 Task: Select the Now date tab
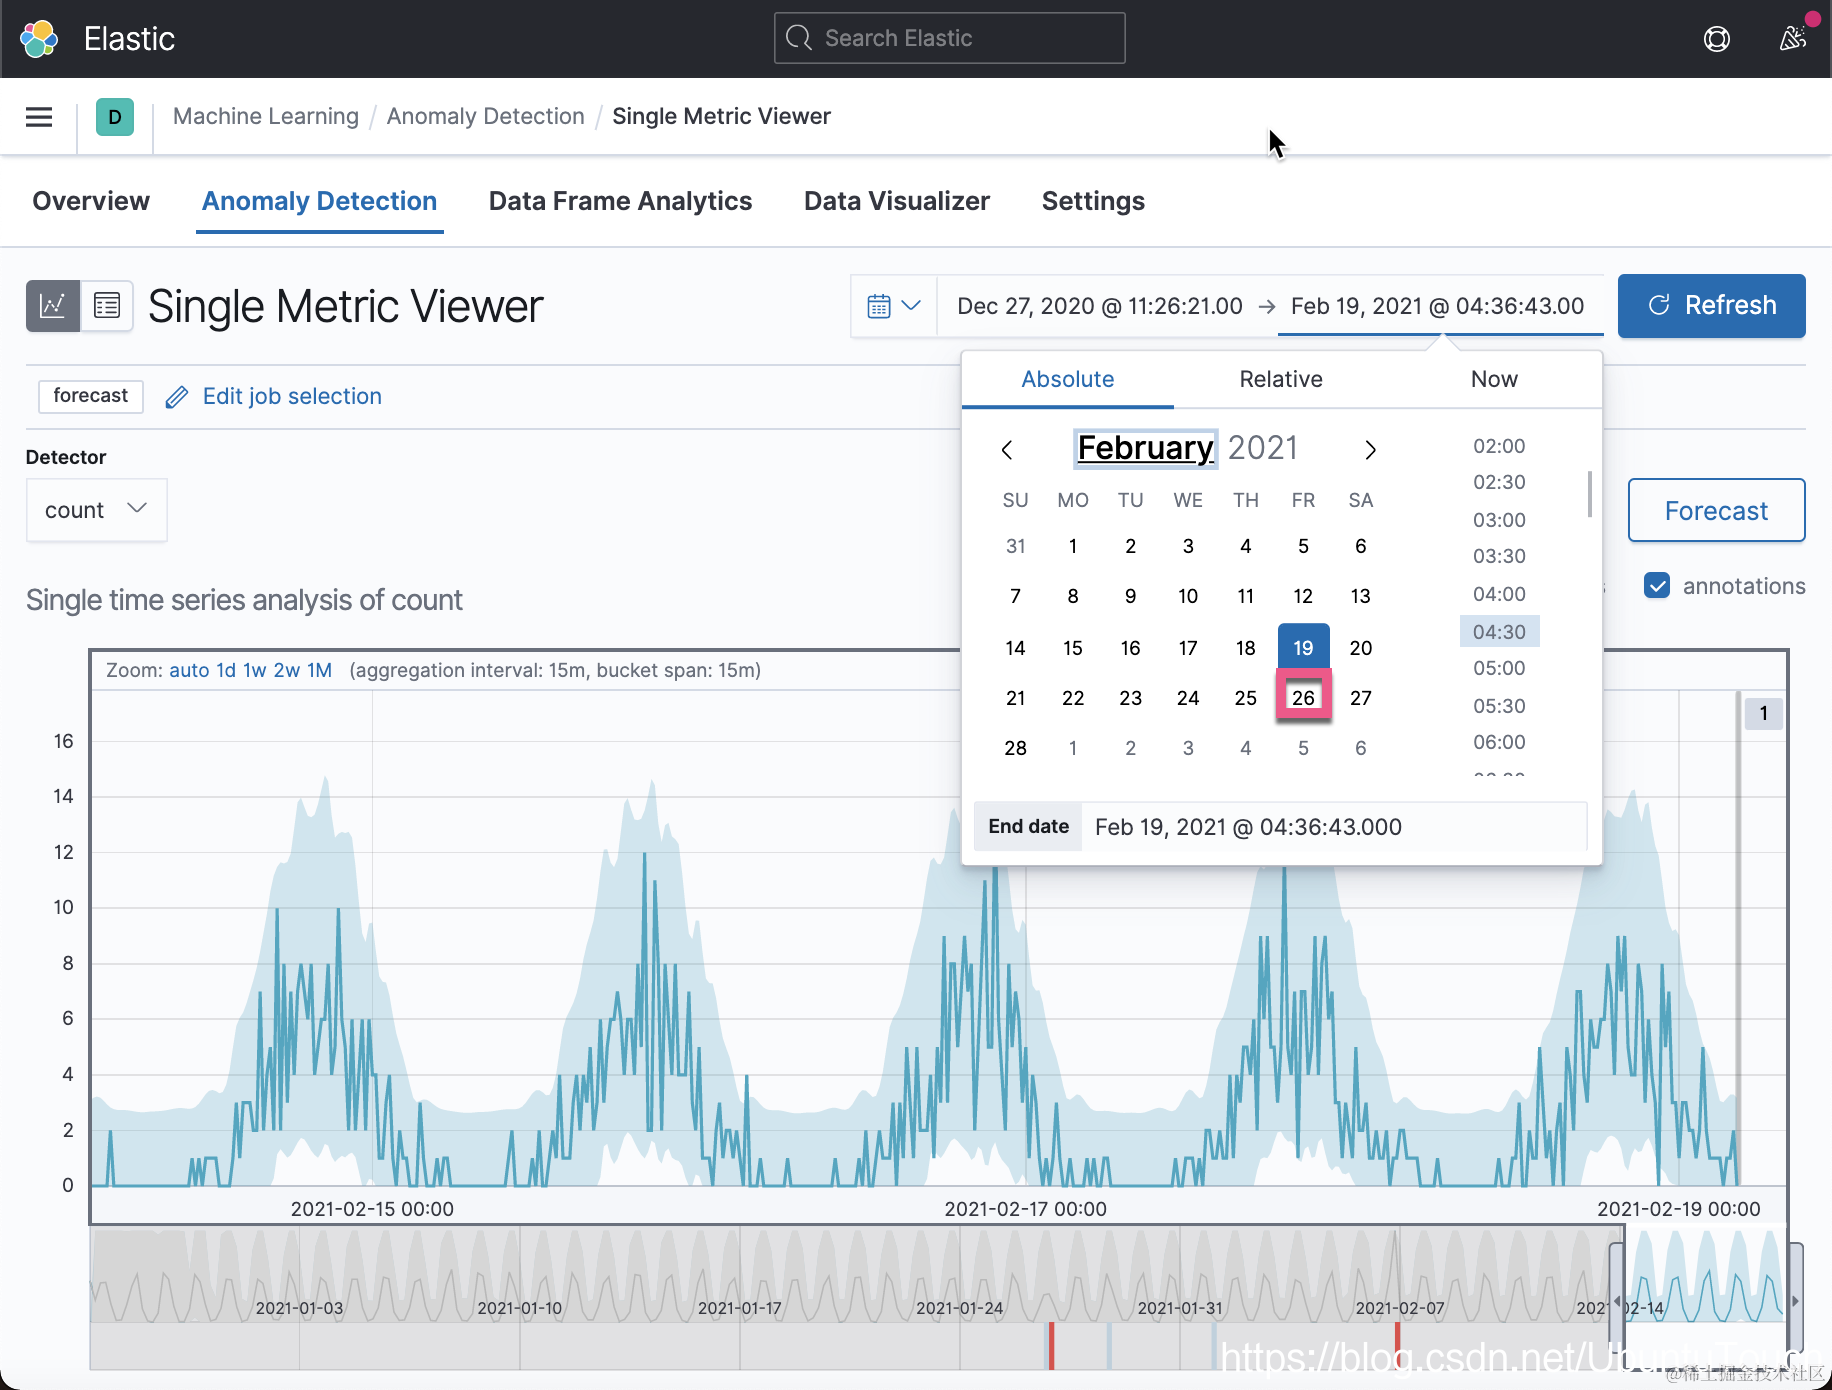tap(1494, 380)
